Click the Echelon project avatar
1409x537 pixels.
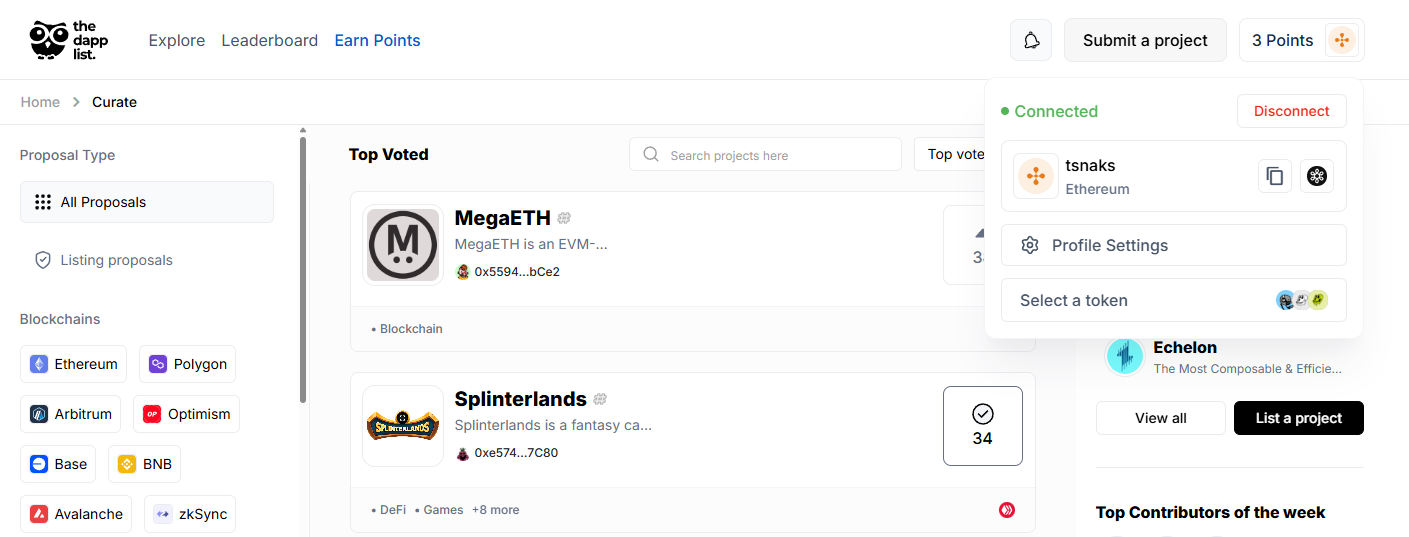pos(1125,356)
